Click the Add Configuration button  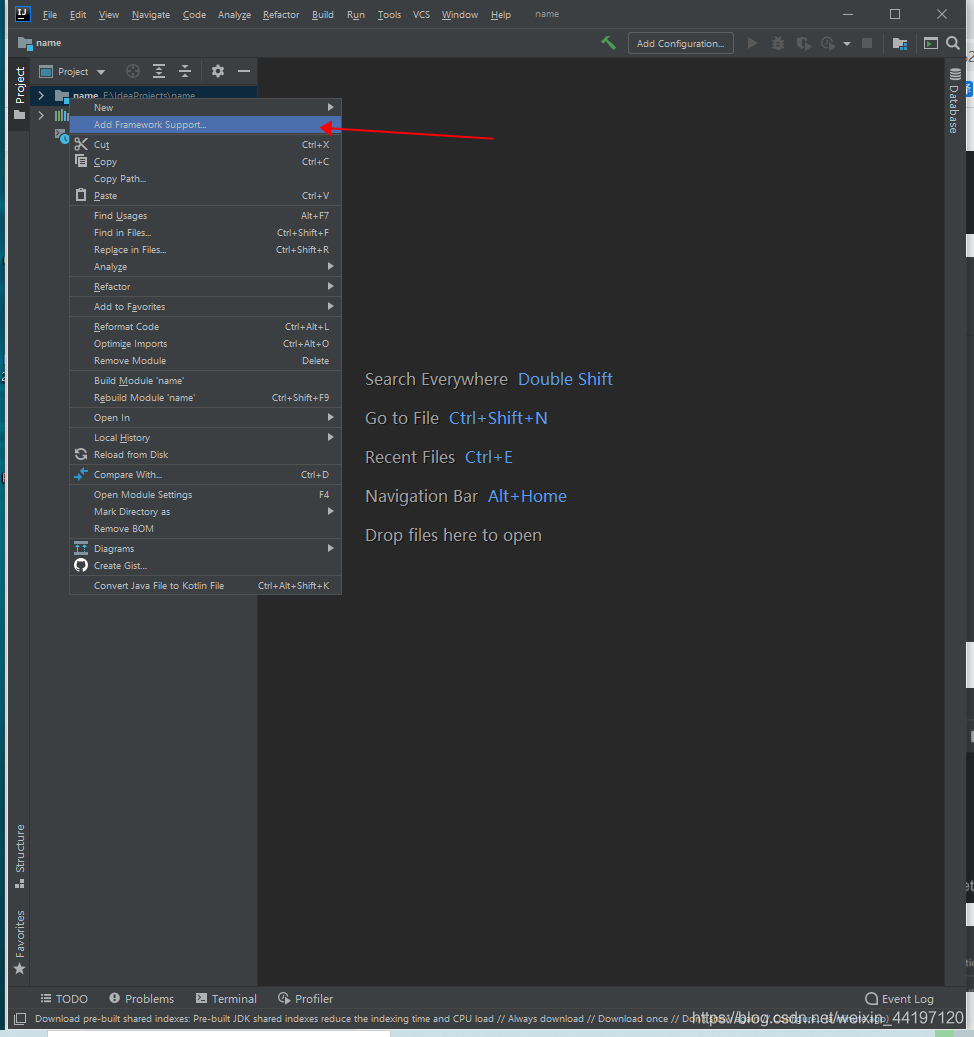pos(680,43)
